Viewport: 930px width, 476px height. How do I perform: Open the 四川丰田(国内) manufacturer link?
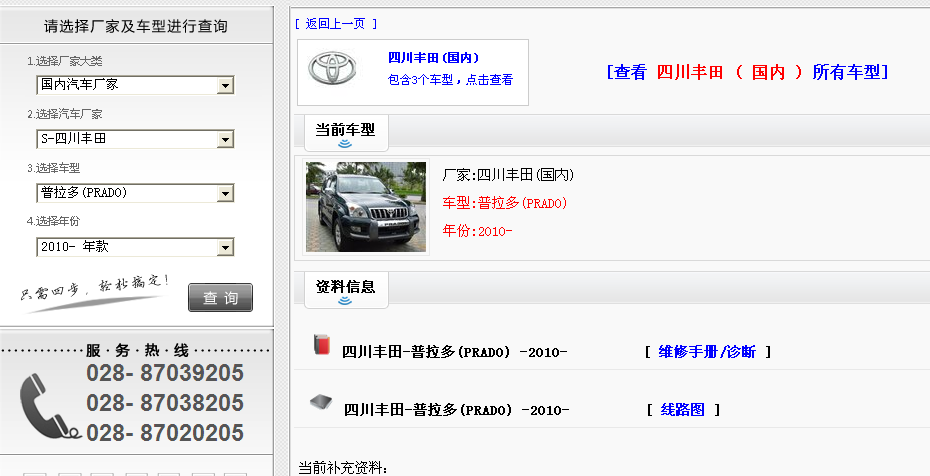point(434,57)
